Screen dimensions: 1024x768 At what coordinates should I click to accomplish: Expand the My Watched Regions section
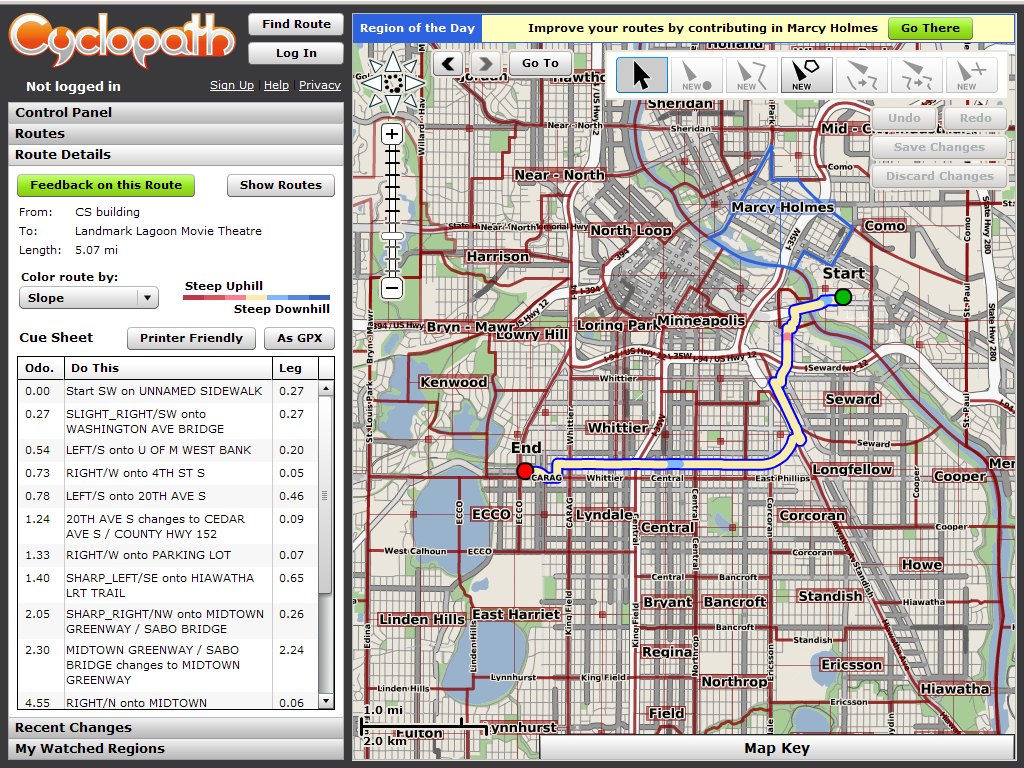pos(176,748)
